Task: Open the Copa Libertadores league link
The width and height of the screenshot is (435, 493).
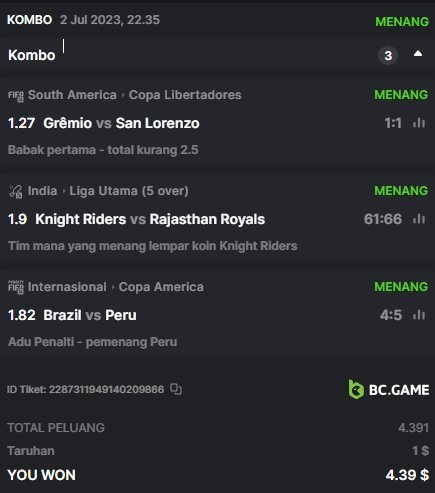Action: (185, 95)
